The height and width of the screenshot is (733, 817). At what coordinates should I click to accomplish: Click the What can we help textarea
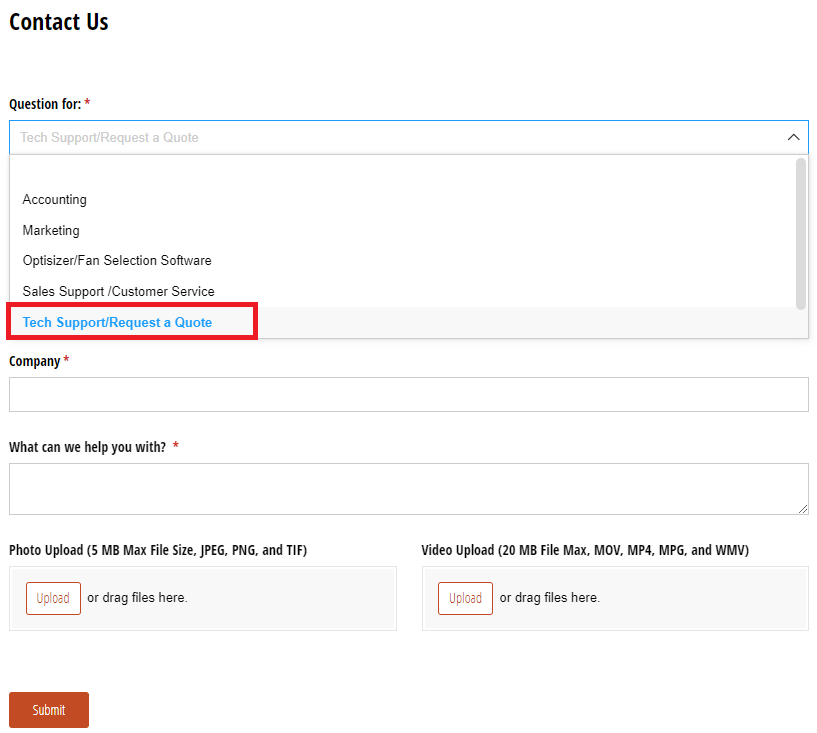pyautogui.click(x=408, y=488)
